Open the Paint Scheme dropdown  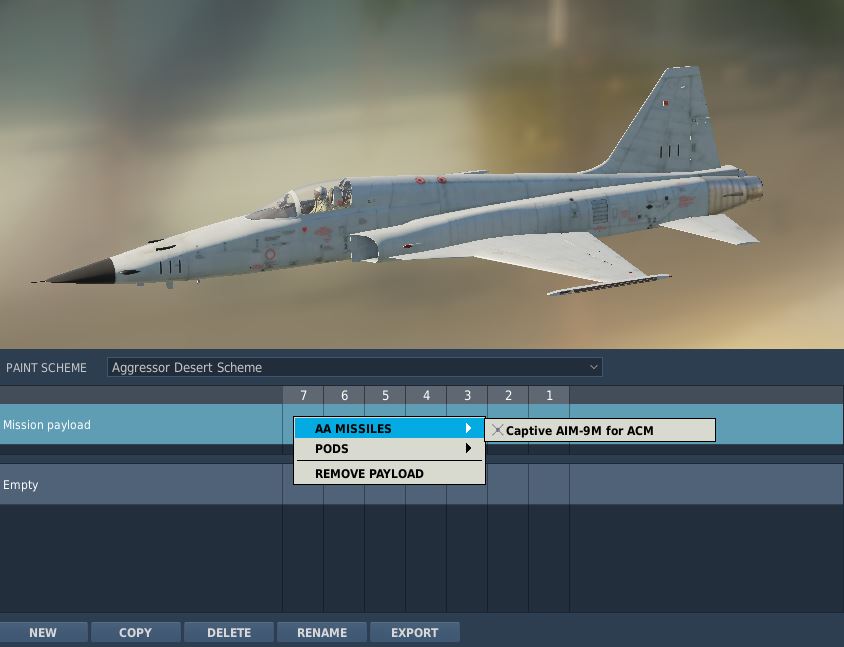click(x=355, y=367)
